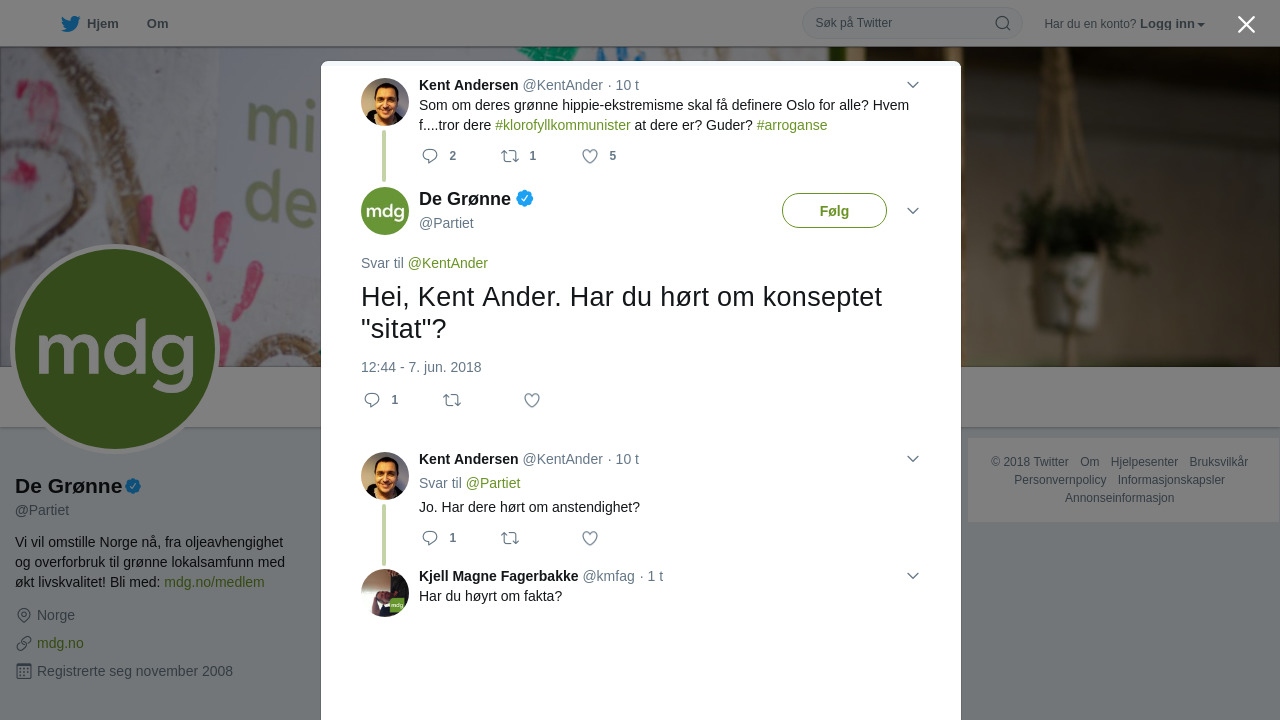Retweet the "Jo. Har dere hørt om anstendighet?" reply
The image size is (1280, 720).
510,538
